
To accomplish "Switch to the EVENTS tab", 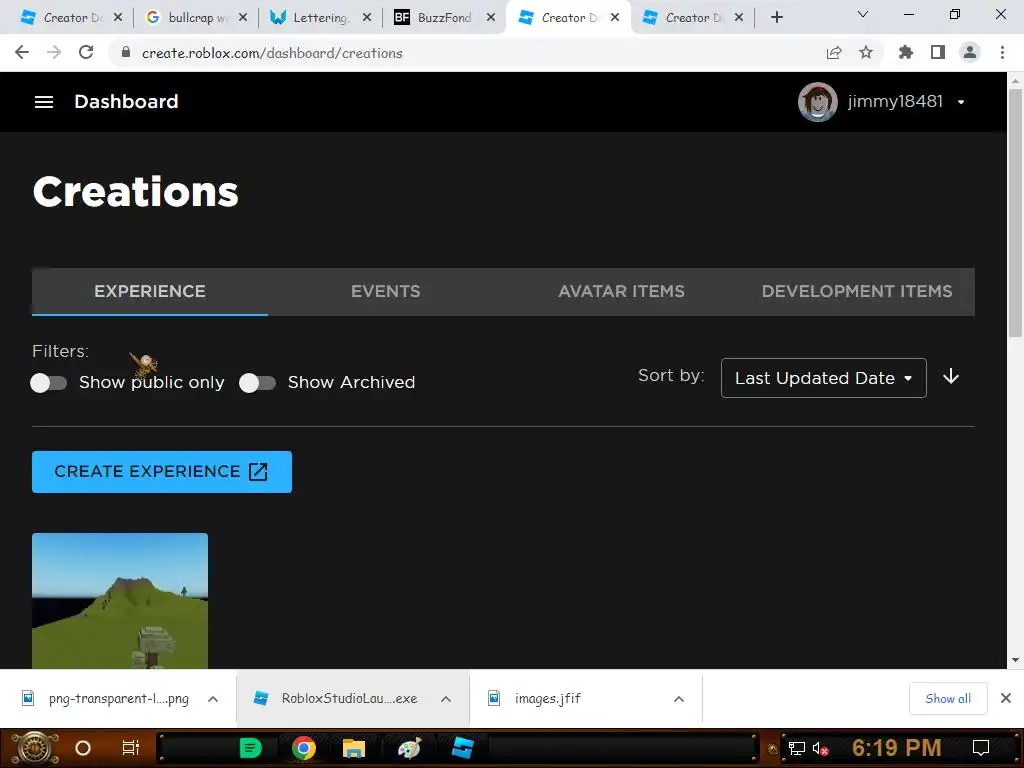I will pyautogui.click(x=385, y=291).
